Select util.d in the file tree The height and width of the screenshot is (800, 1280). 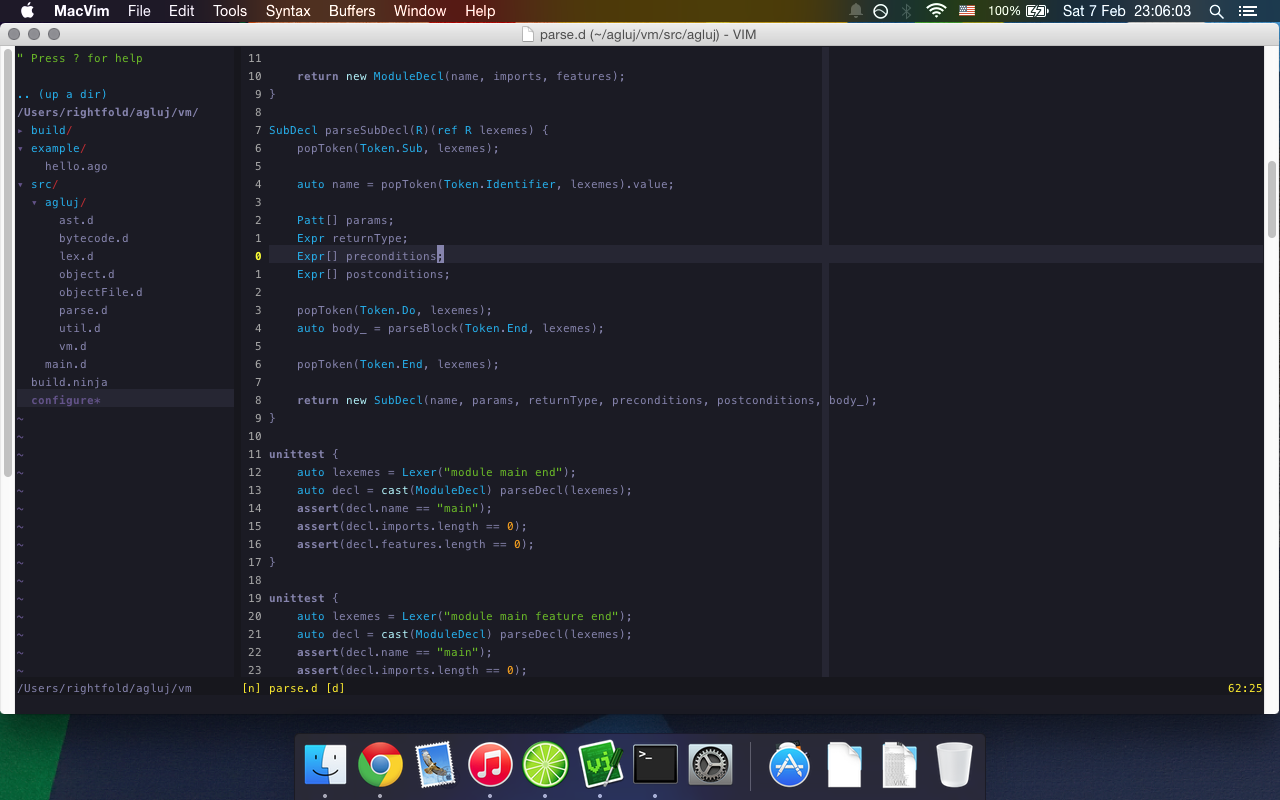[80, 328]
